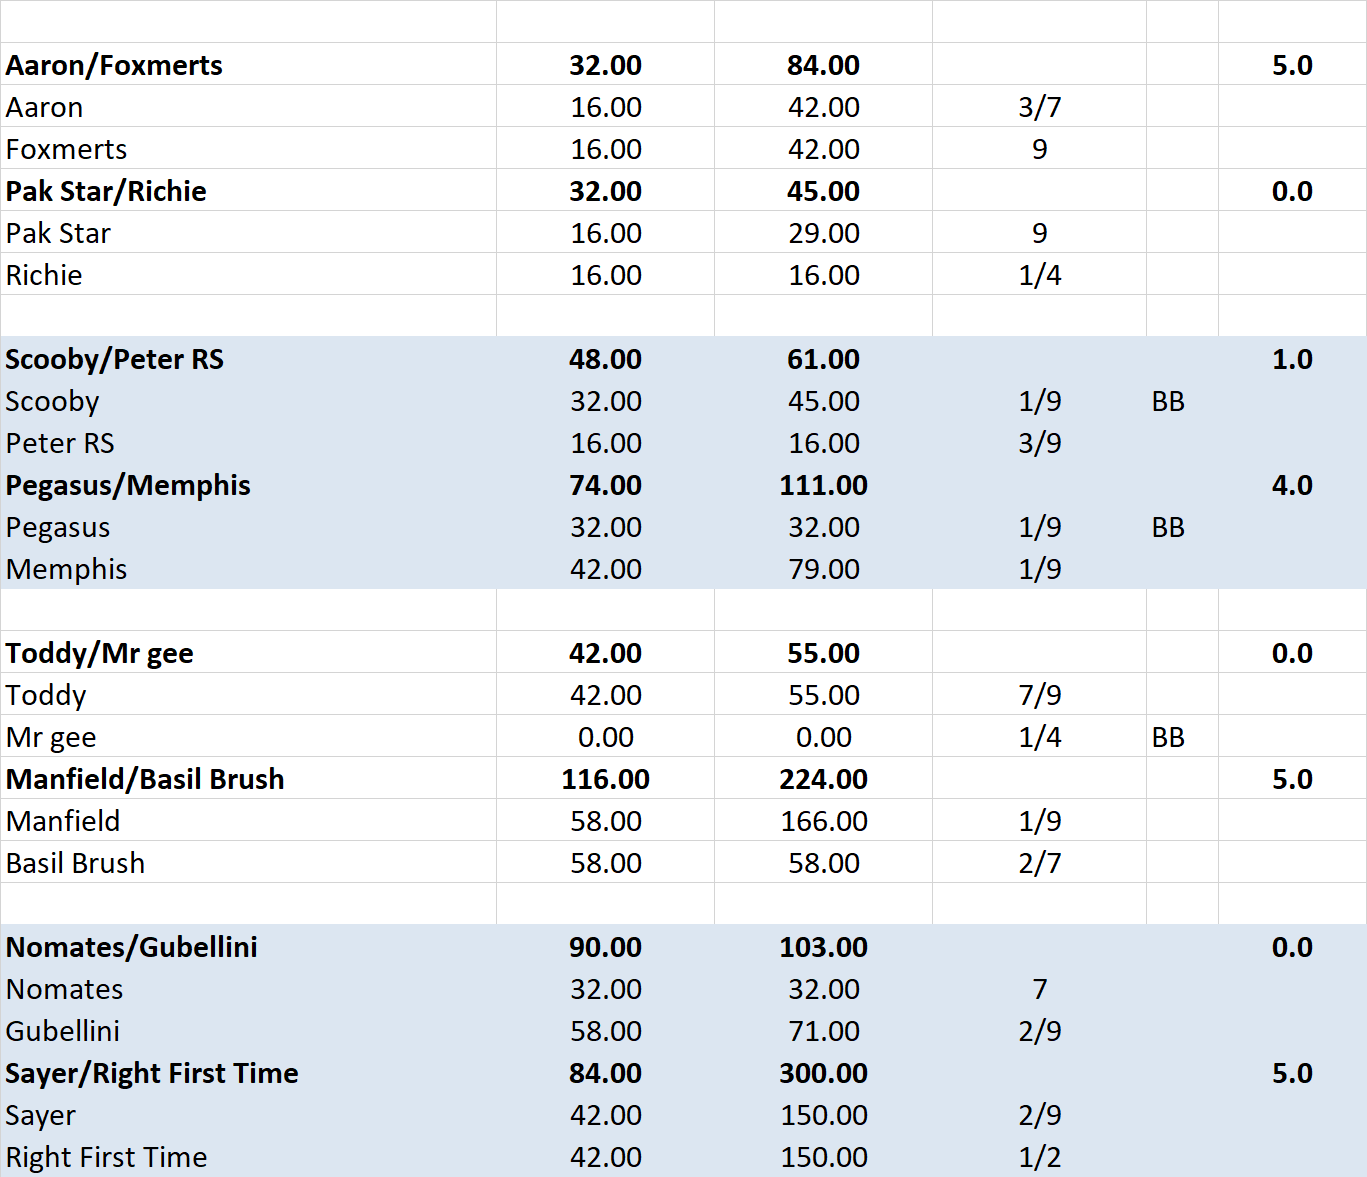Click the 7/9 cell in Toddy's row
The height and width of the screenshot is (1177, 1367).
click(1039, 695)
